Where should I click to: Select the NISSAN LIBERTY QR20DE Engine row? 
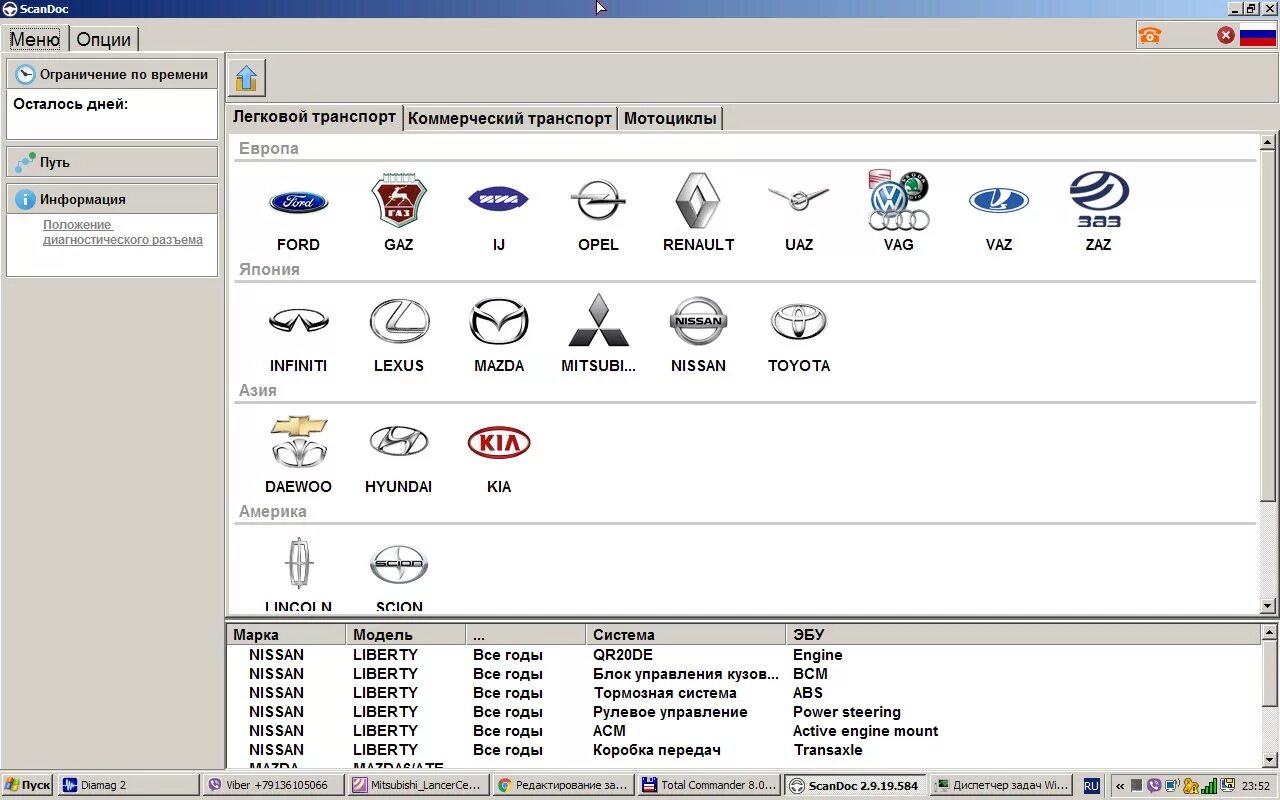click(744, 655)
